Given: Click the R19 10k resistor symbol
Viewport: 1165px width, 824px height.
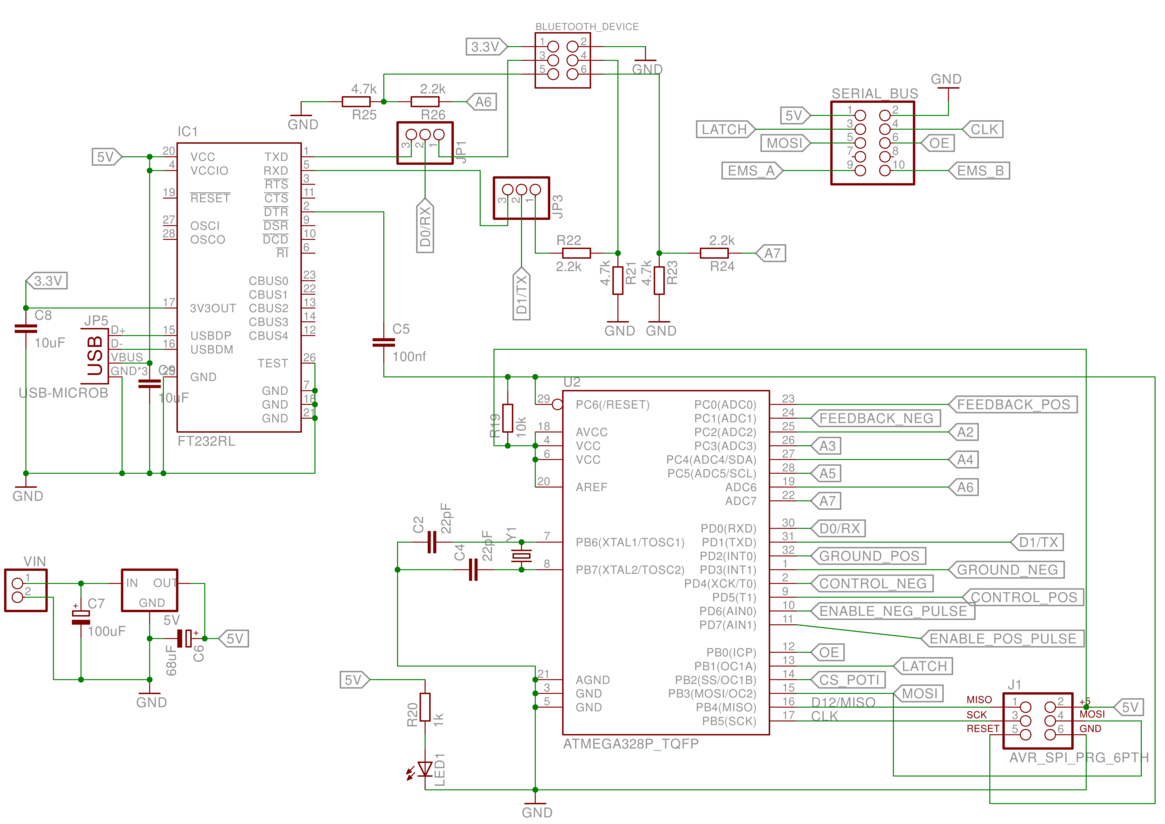Looking at the screenshot, I should pos(507,418).
